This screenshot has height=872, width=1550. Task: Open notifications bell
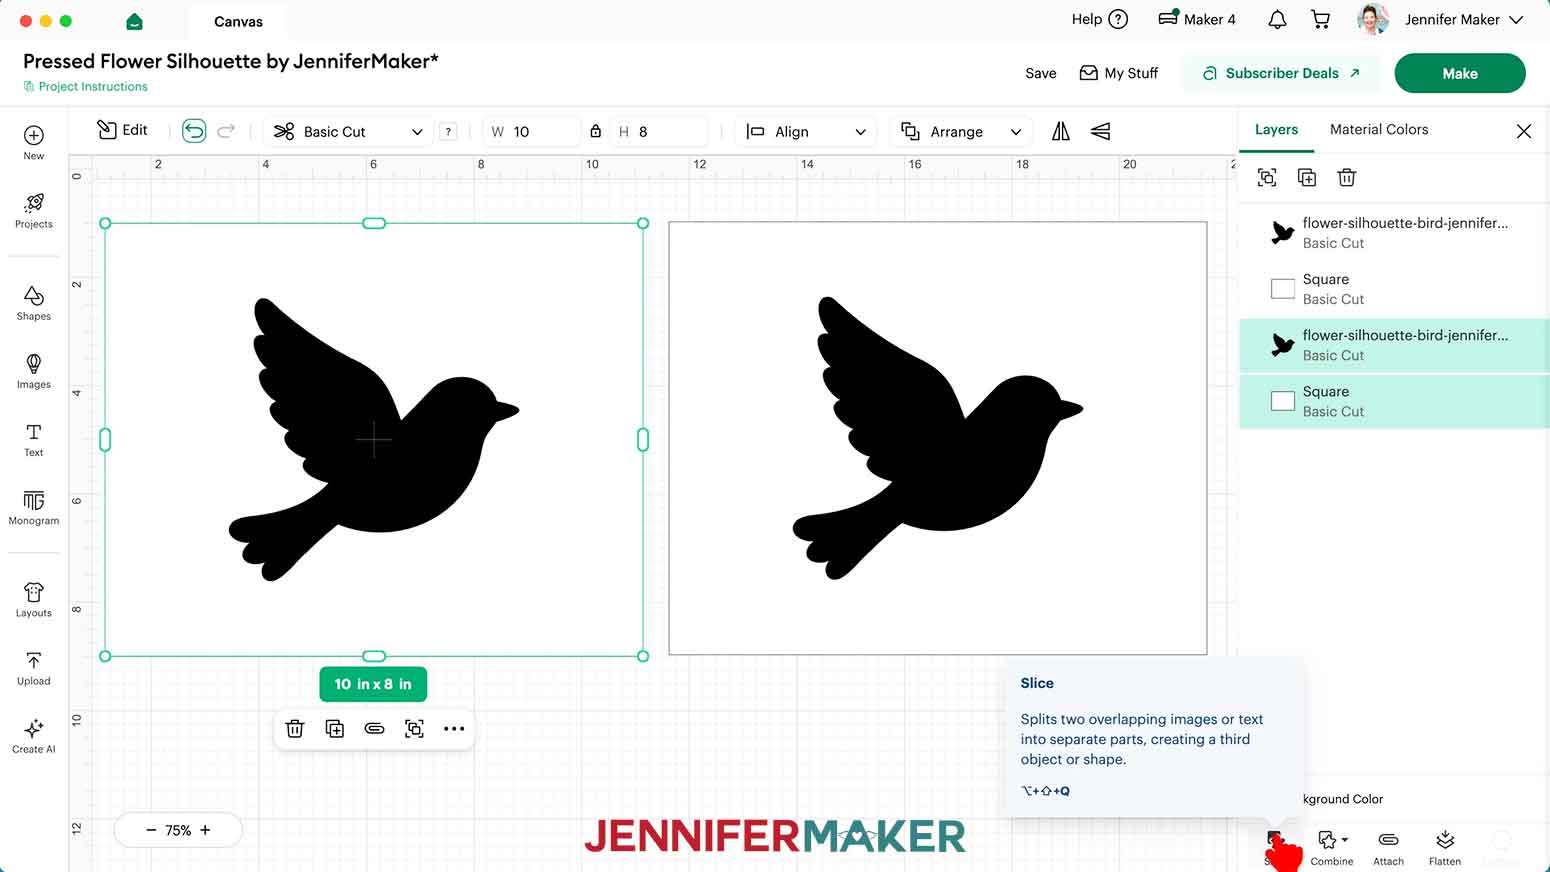tap(1277, 19)
